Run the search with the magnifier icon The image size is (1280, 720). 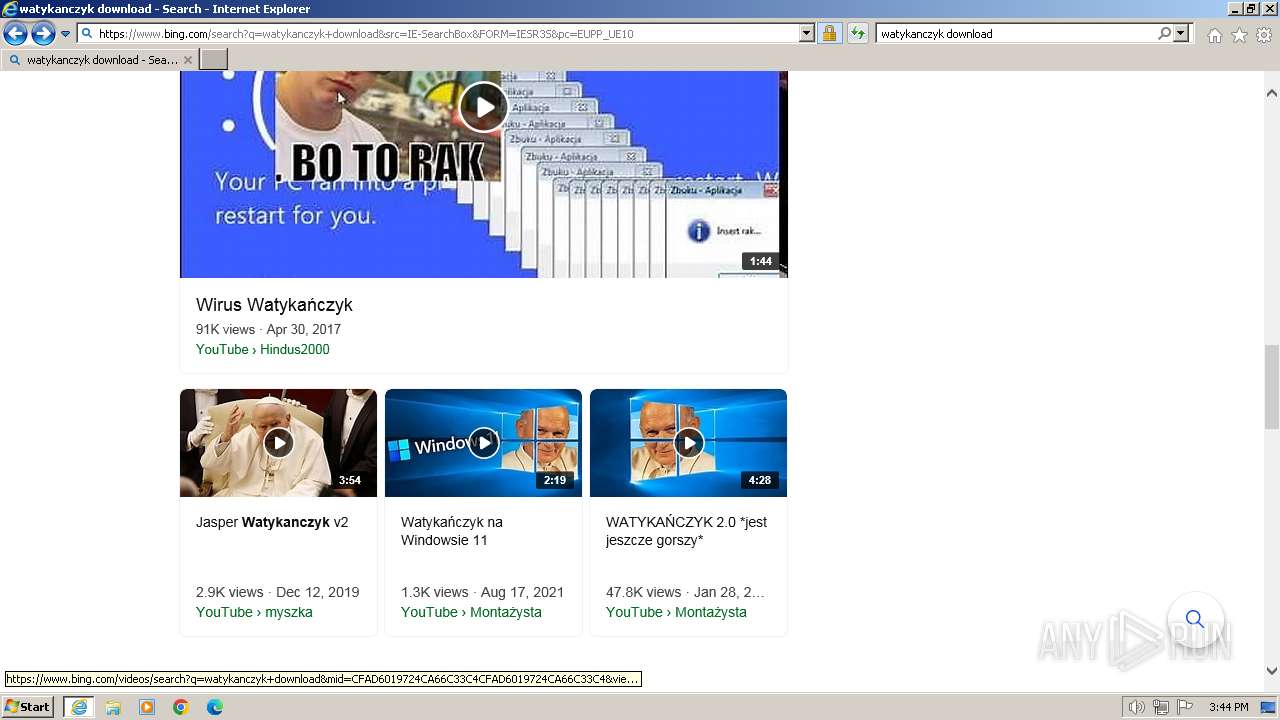[1164, 34]
